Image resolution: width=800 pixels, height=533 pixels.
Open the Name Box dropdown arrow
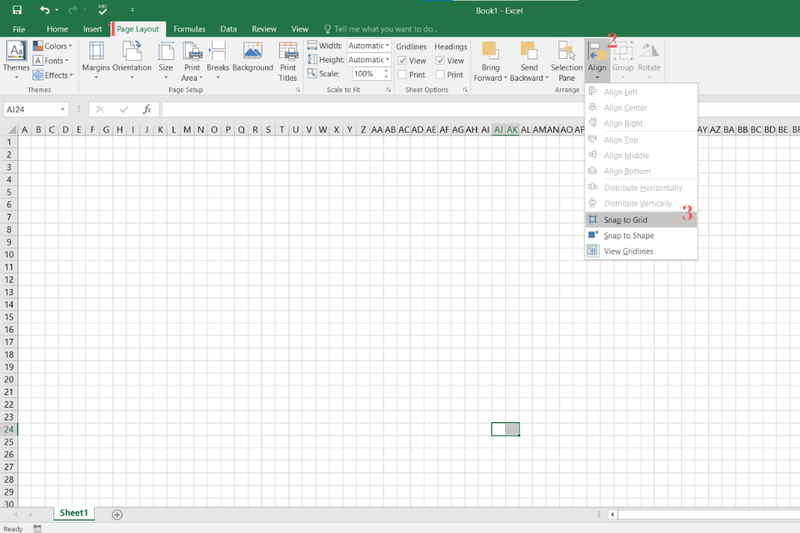pyautogui.click(x=62, y=109)
